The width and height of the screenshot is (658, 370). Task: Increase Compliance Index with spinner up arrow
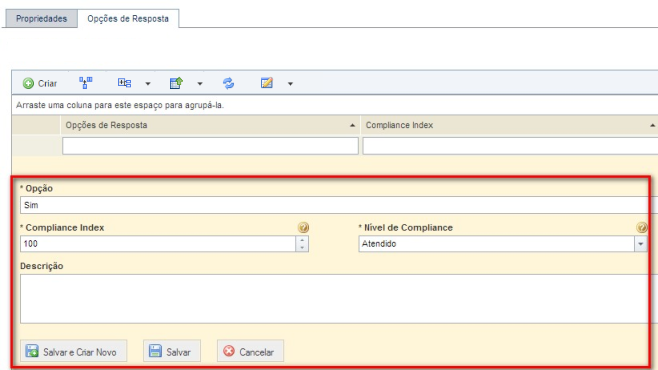tap(302, 240)
